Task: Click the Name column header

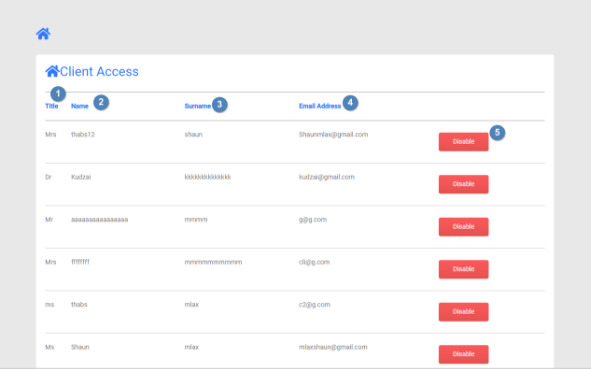Action: (80, 106)
